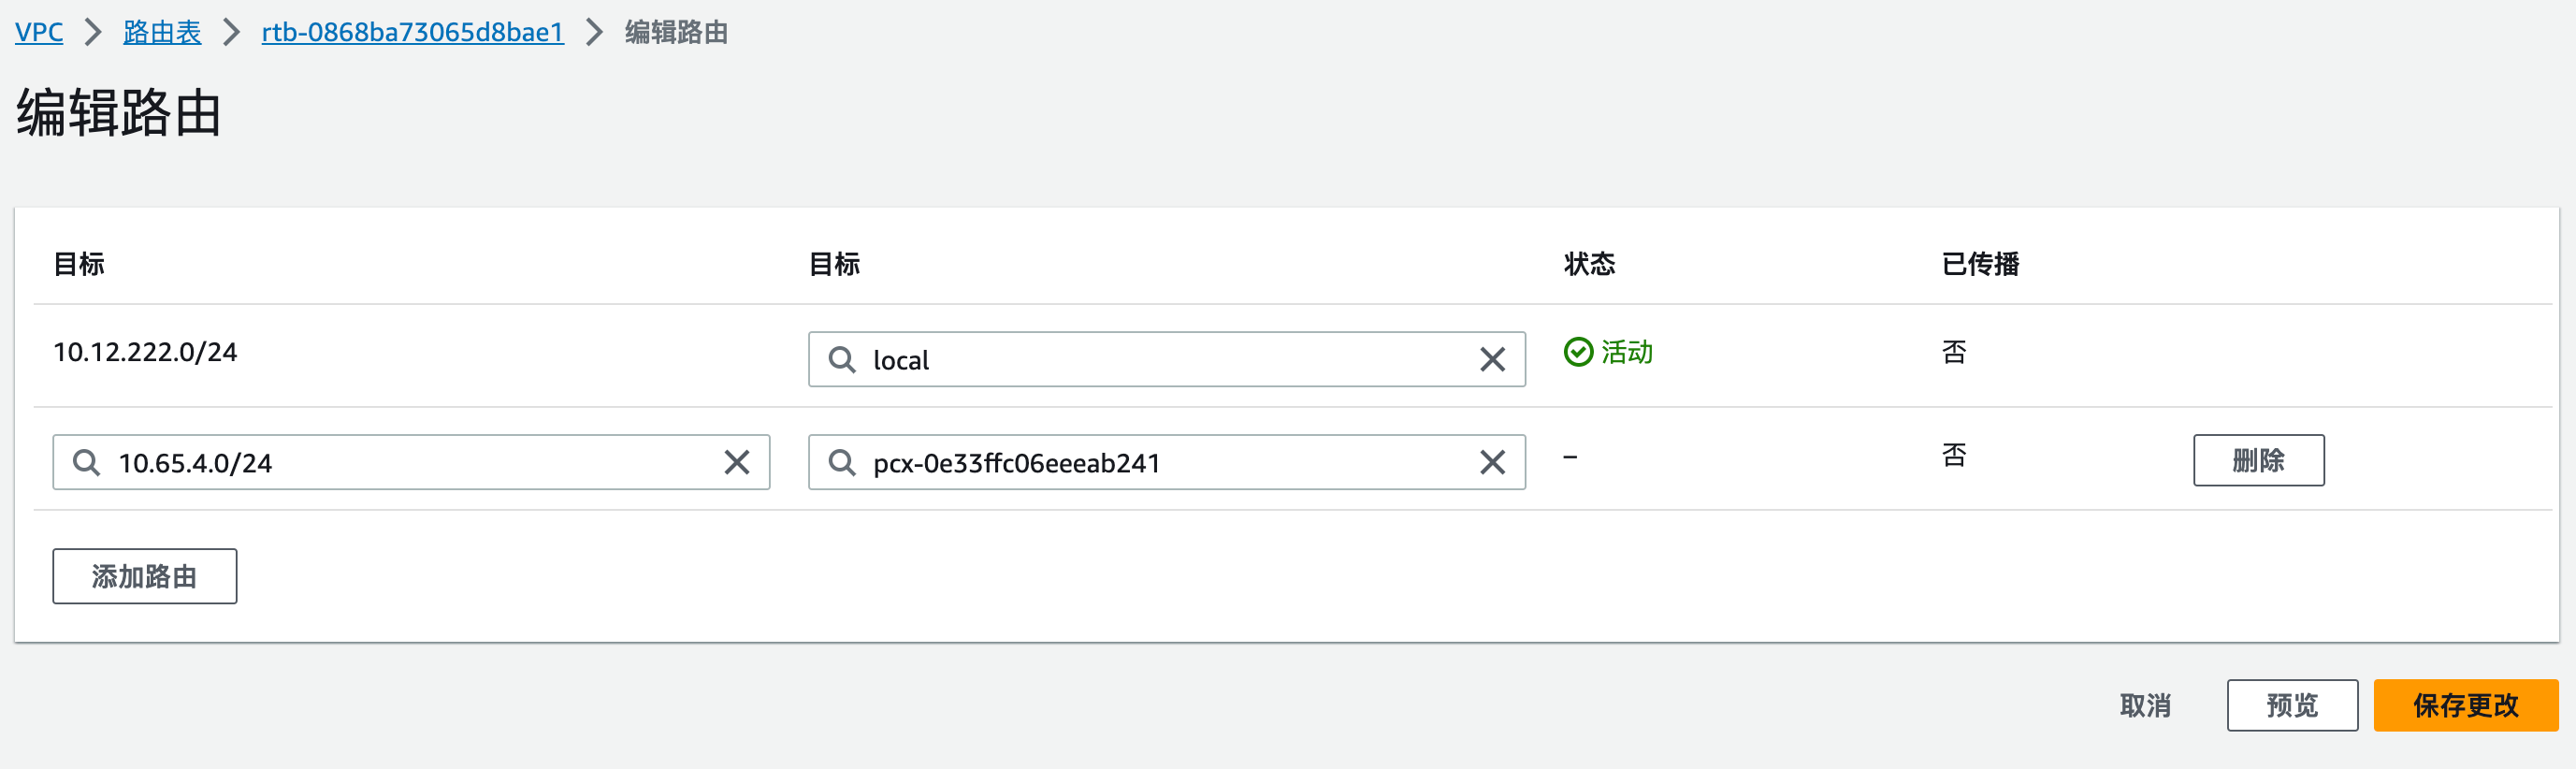Clear the pcx-0e33ffc06eeeab241 field with its X icon
The height and width of the screenshot is (769, 2576).
(1492, 462)
